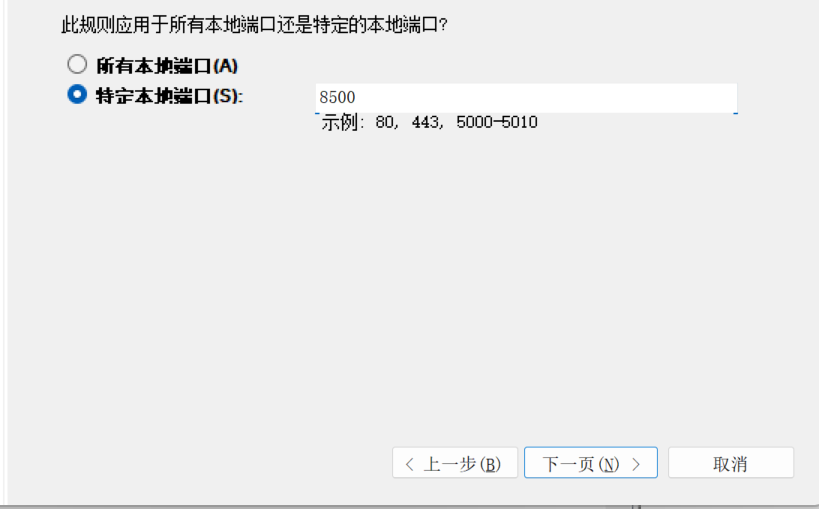Click the left chevron on 上一步 button
The image size is (819, 509).
pos(410,464)
